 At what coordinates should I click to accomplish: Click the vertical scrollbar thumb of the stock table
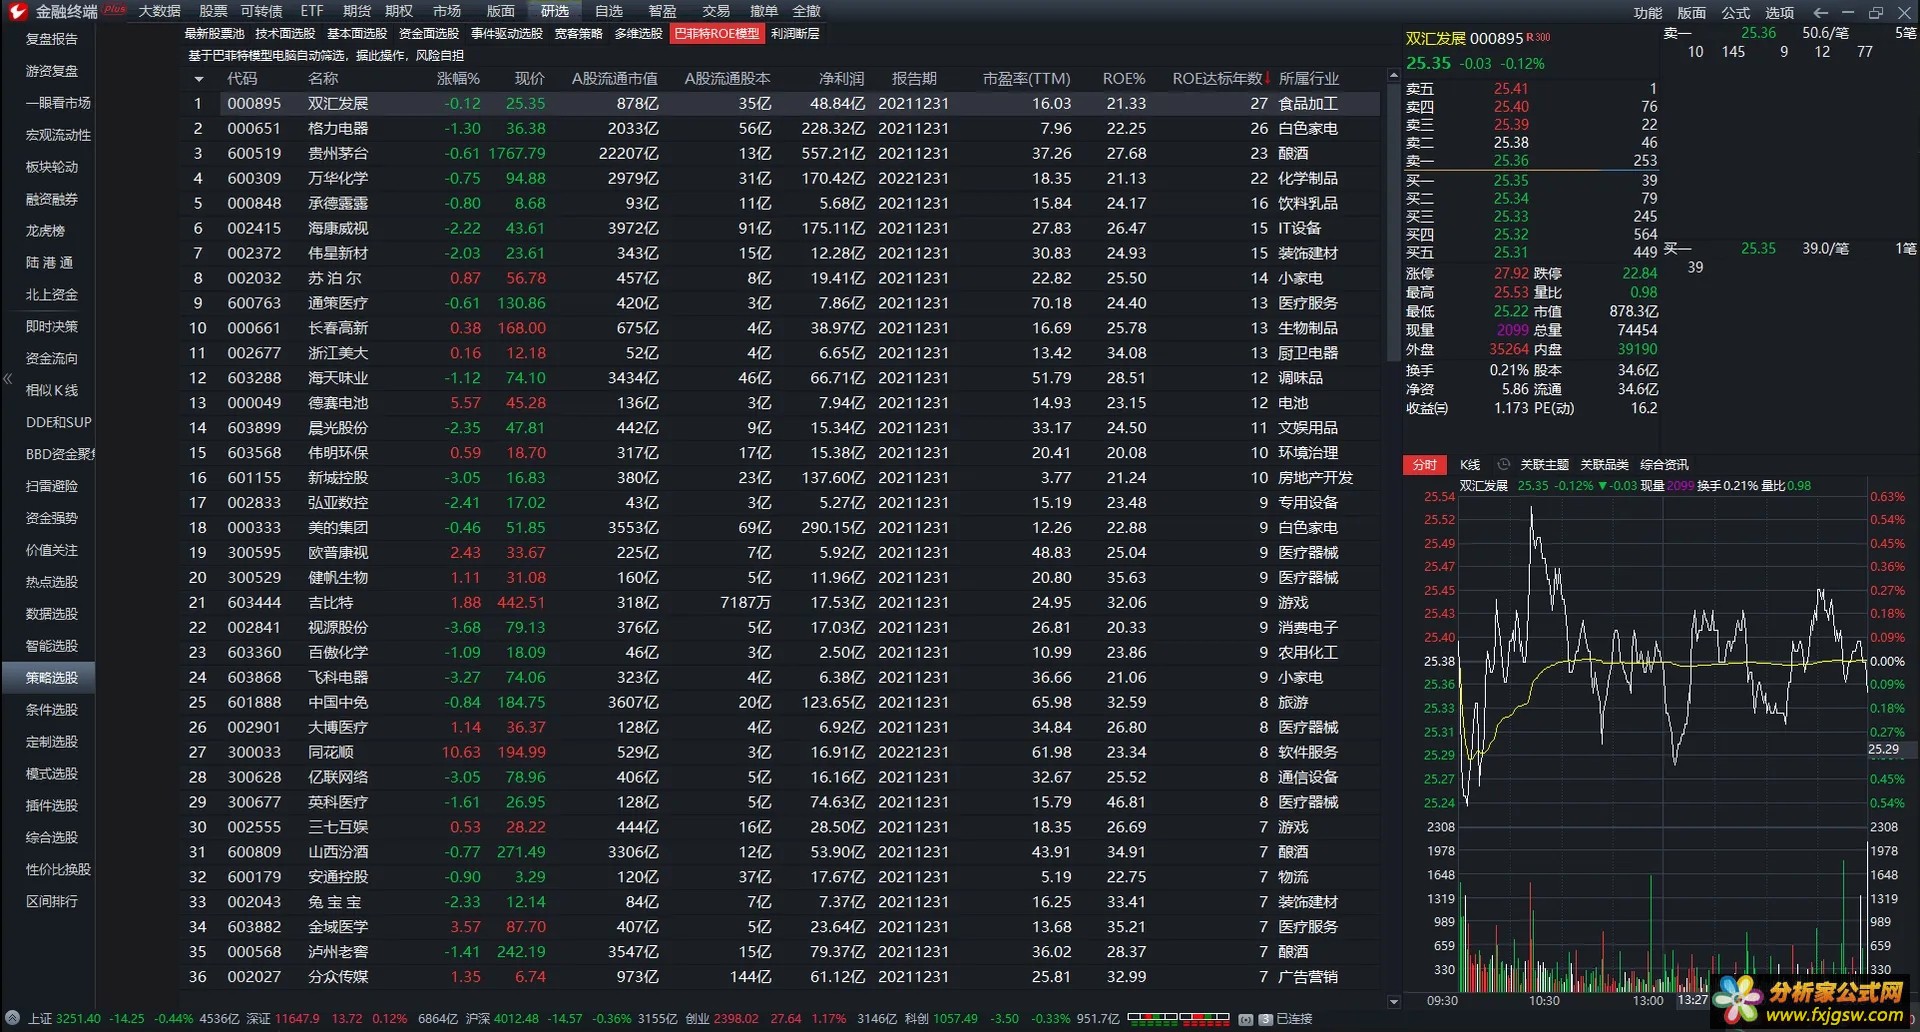coord(1393,222)
